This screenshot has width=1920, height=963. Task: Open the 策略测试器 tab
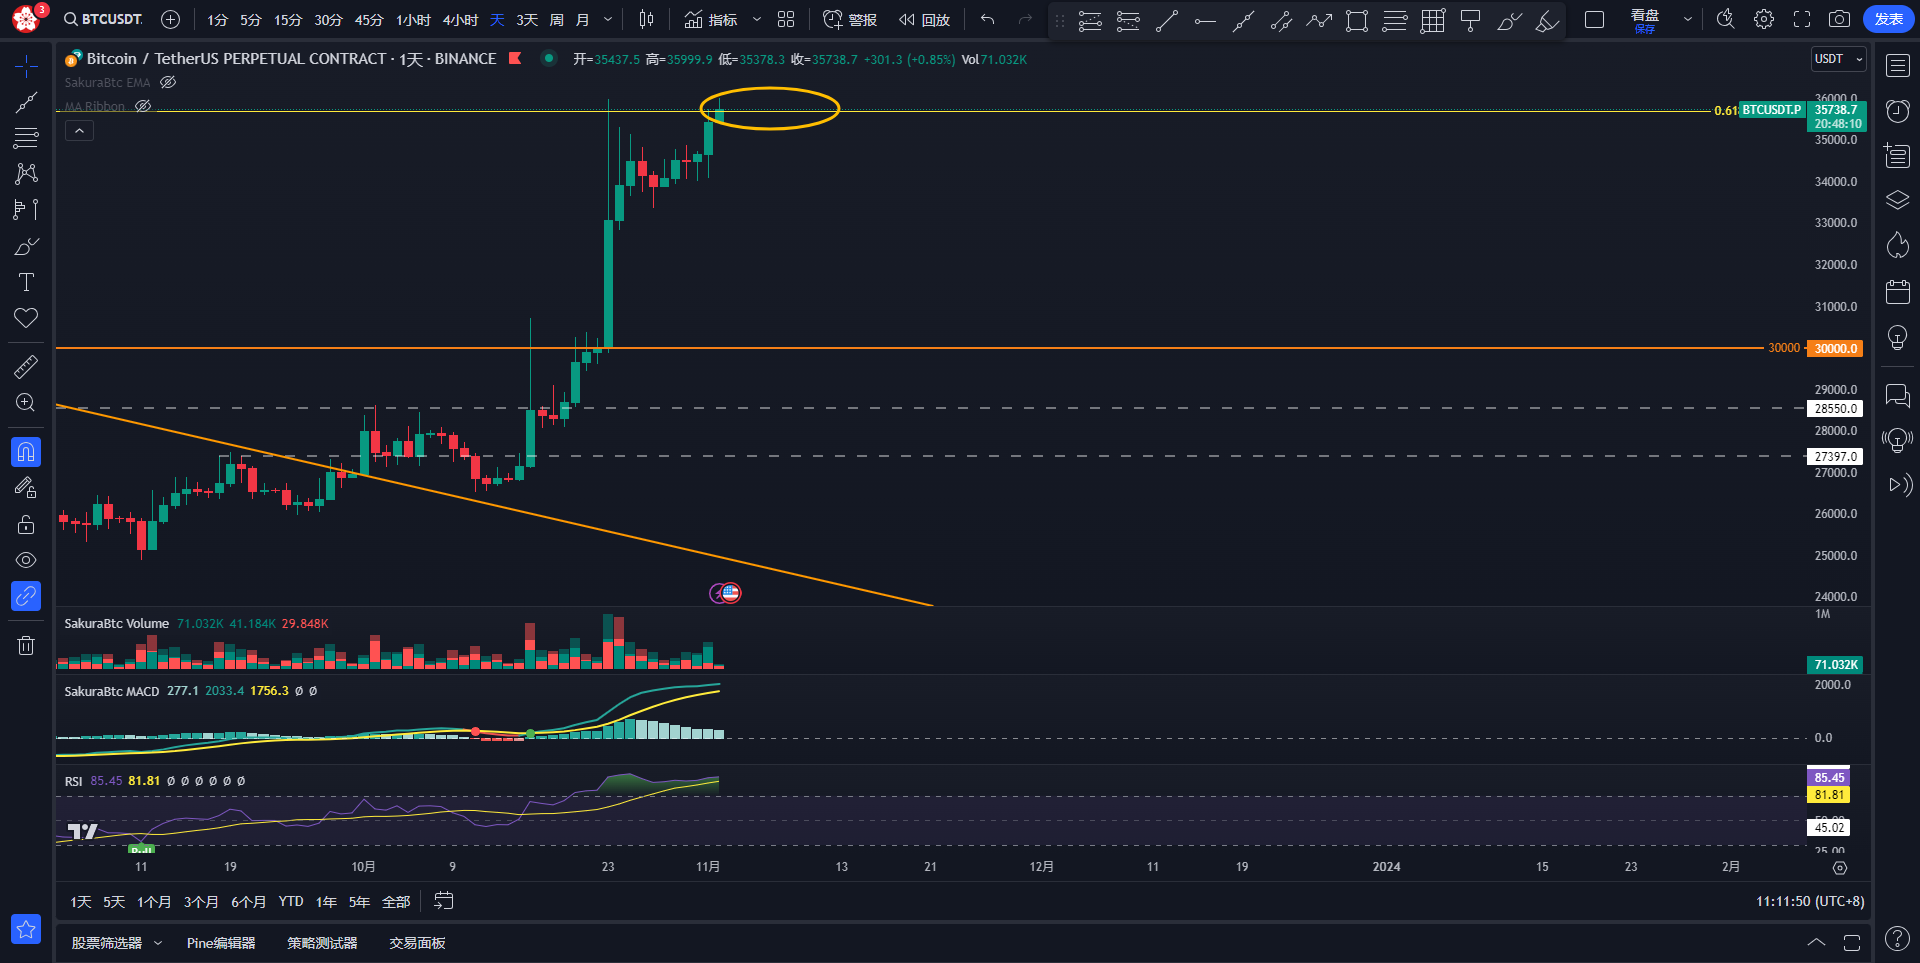click(322, 943)
